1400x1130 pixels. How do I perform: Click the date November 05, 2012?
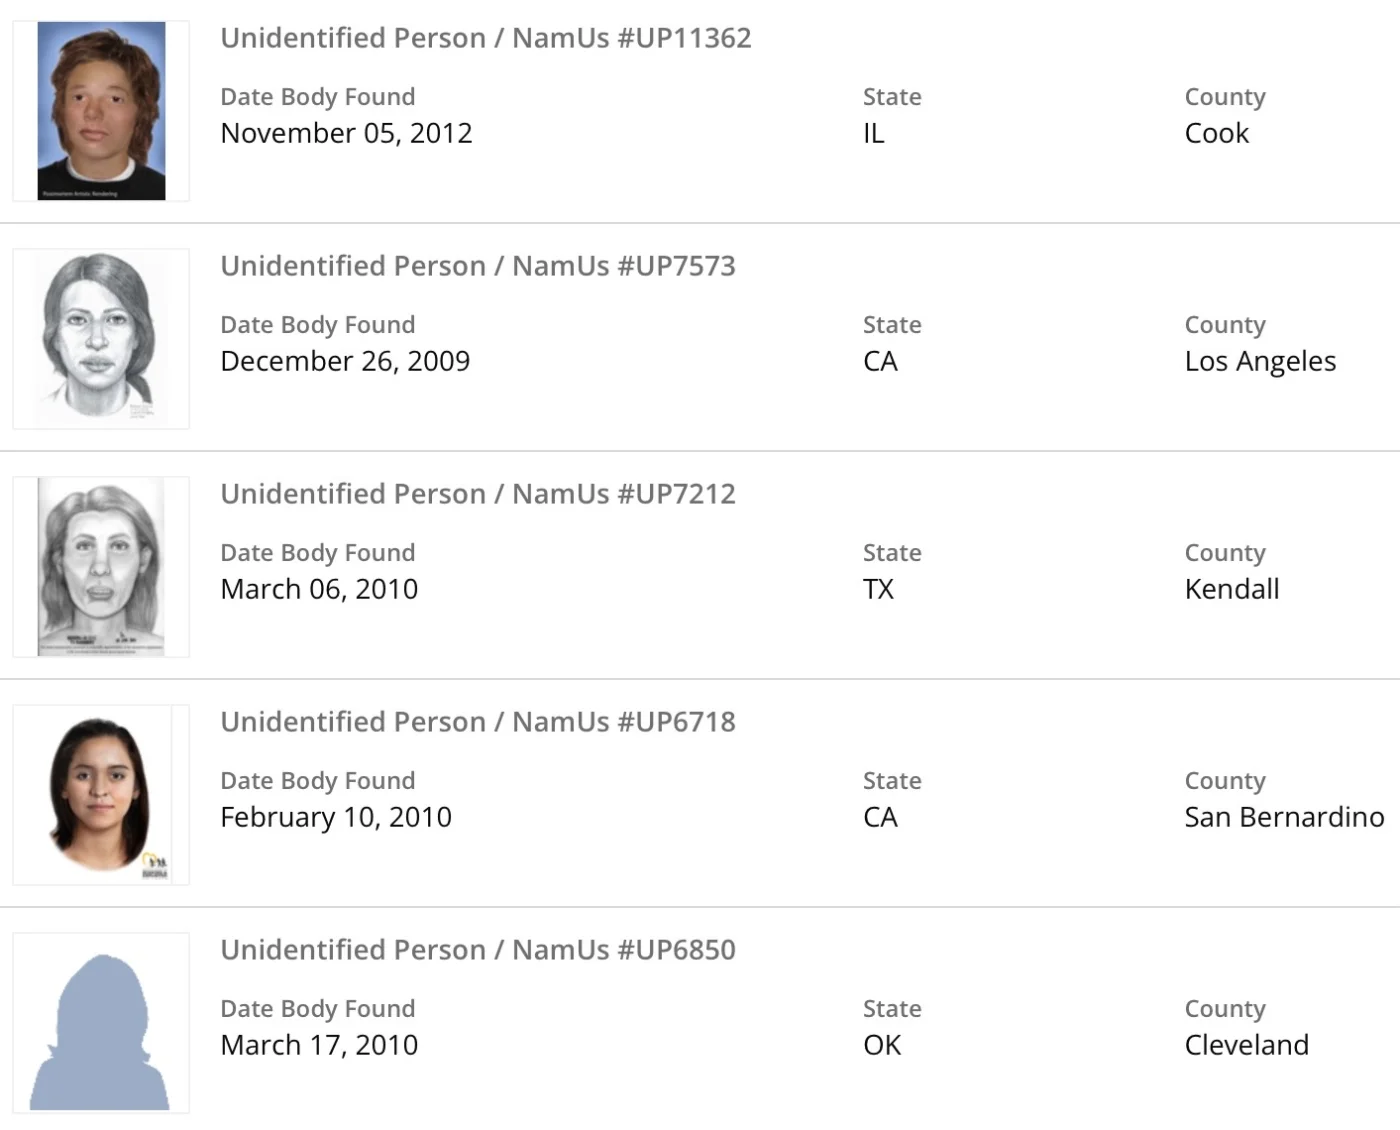point(346,133)
